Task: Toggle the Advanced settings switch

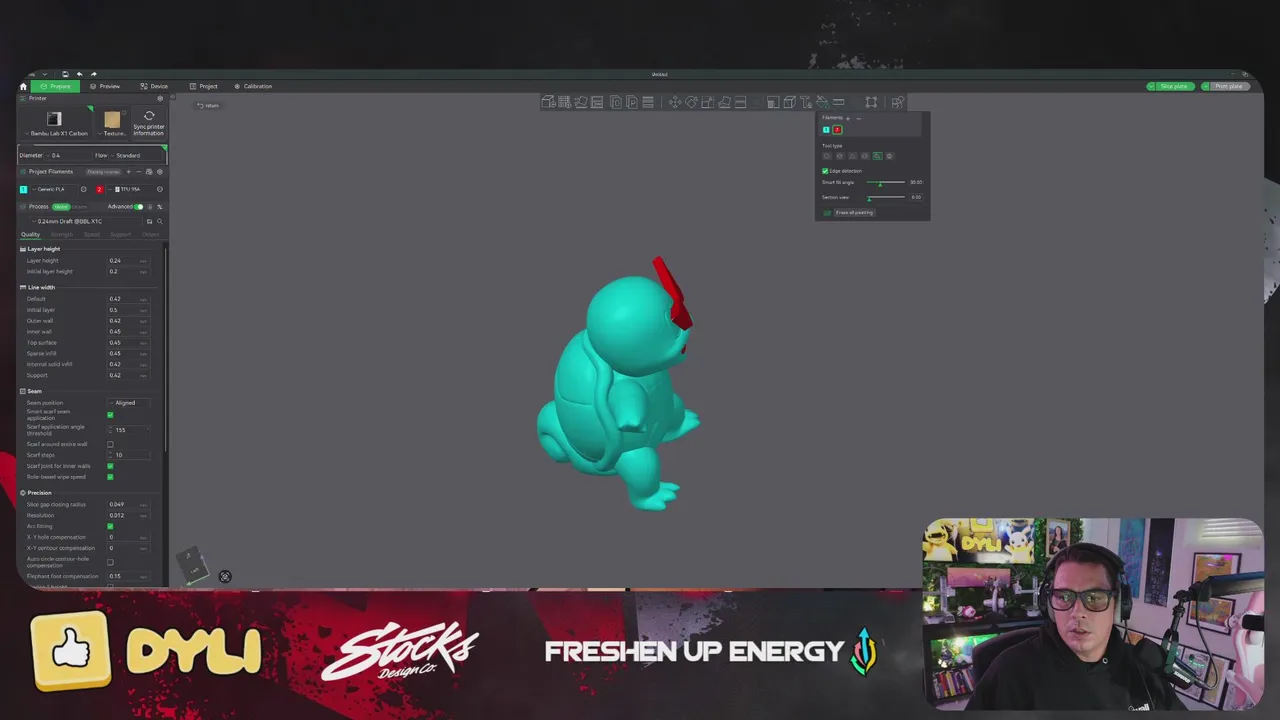Action: [138, 207]
